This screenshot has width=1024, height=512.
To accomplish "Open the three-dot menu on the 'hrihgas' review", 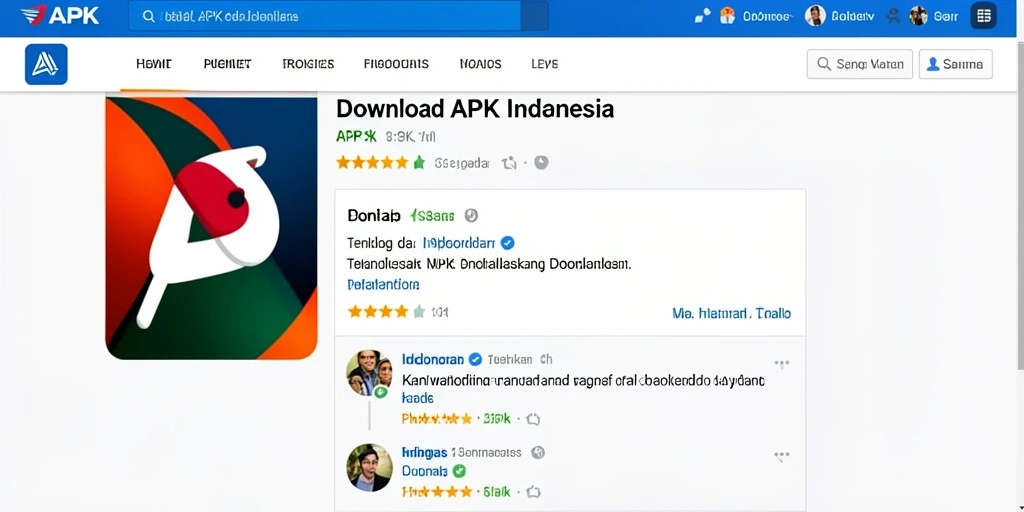I will coord(782,456).
